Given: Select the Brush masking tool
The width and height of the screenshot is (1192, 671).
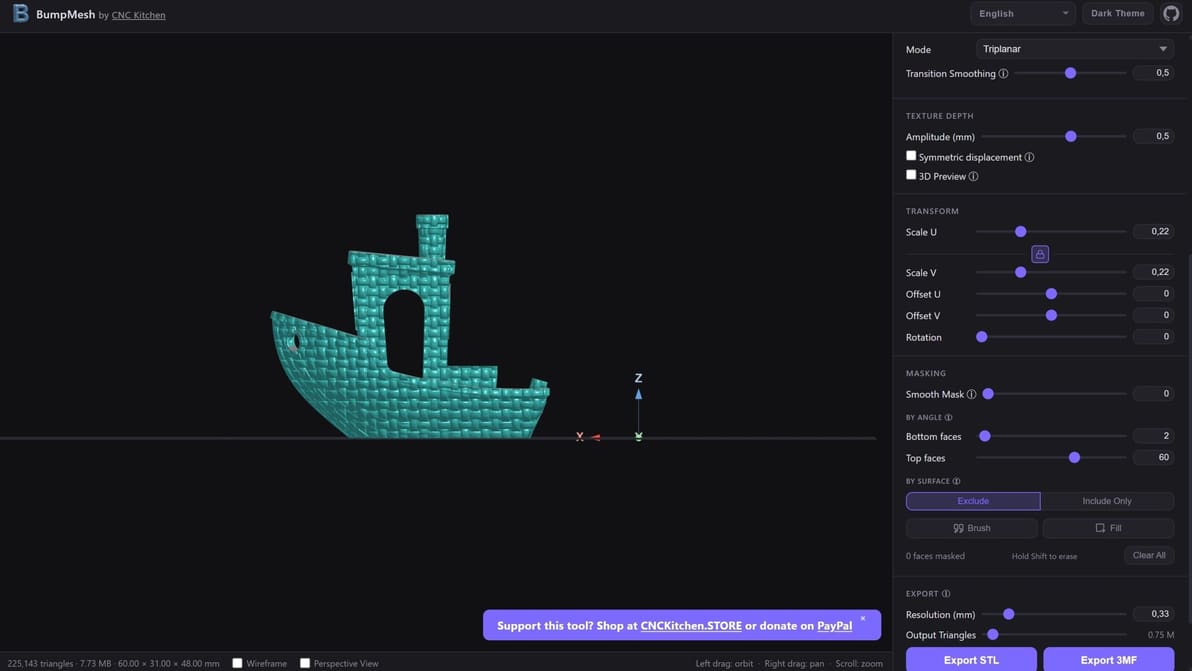Looking at the screenshot, I should [971, 527].
